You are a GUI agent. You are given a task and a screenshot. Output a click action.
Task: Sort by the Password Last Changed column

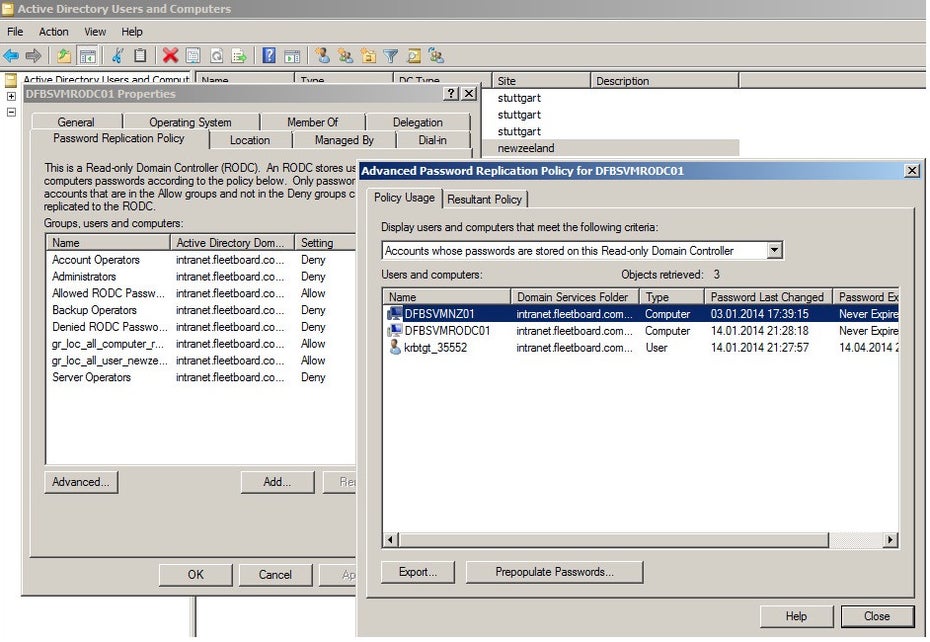pyautogui.click(x=767, y=297)
